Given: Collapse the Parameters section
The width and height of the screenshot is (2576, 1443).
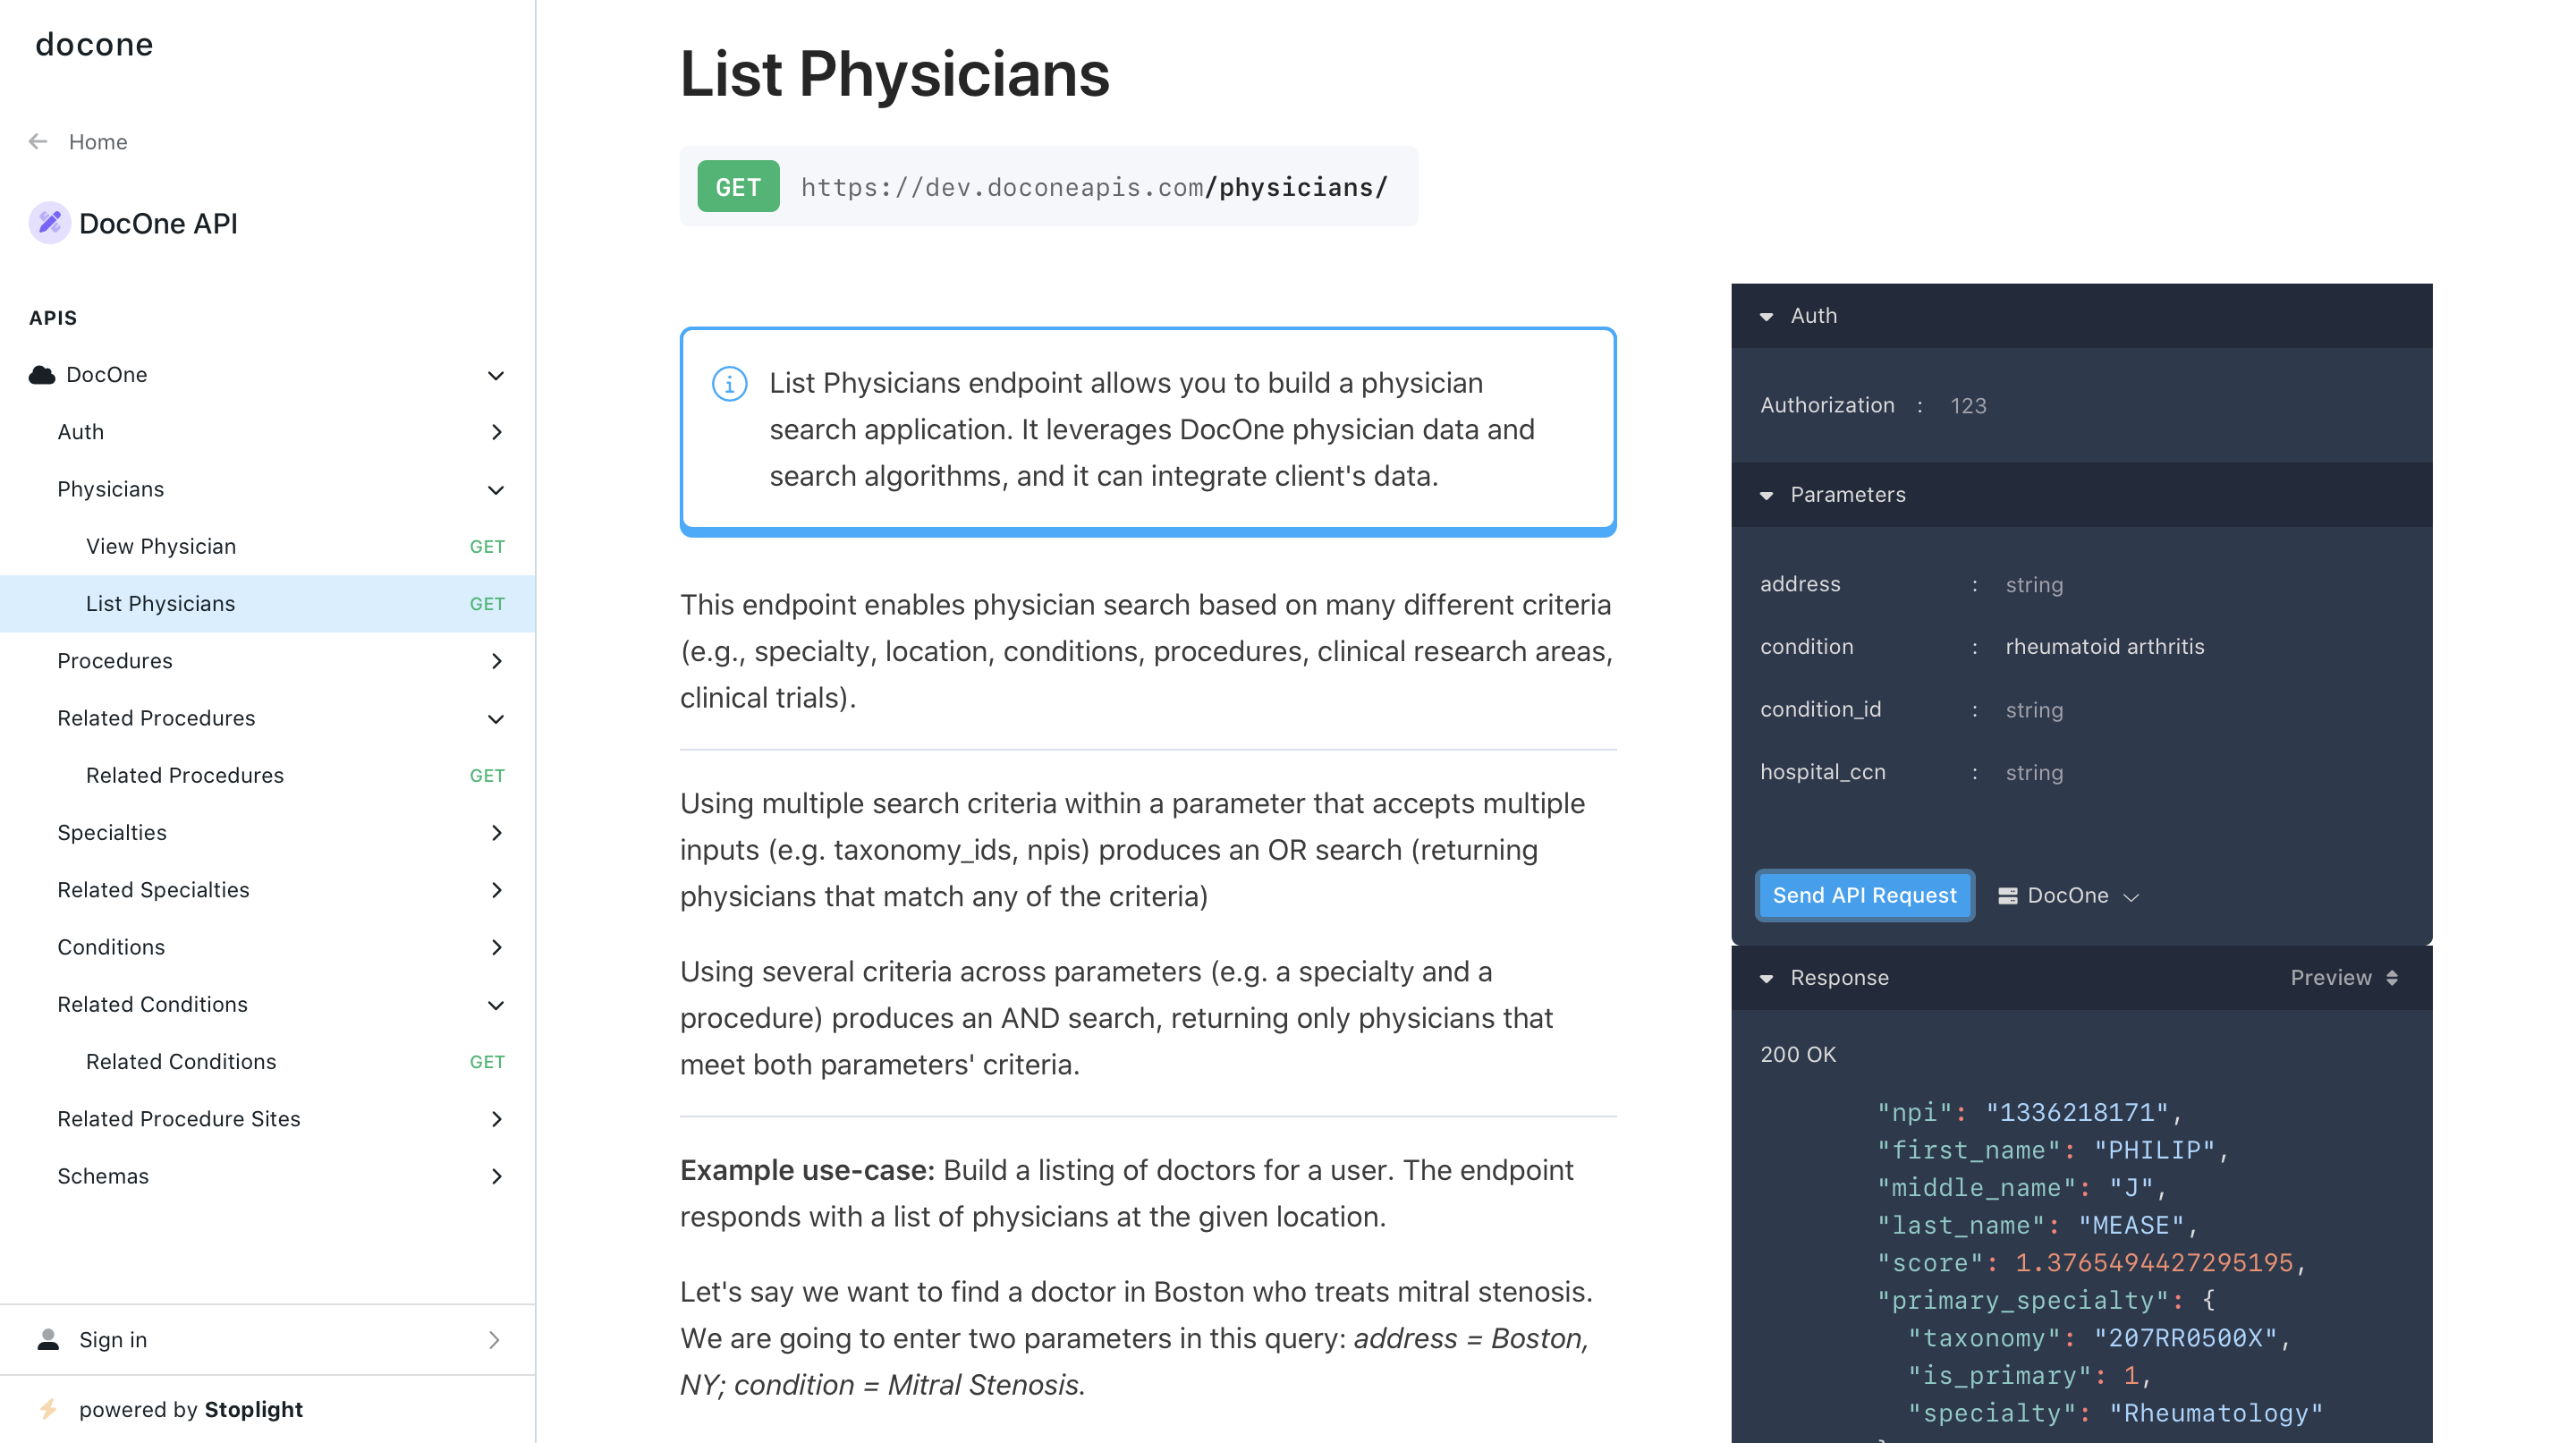Looking at the screenshot, I should click(x=1766, y=495).
